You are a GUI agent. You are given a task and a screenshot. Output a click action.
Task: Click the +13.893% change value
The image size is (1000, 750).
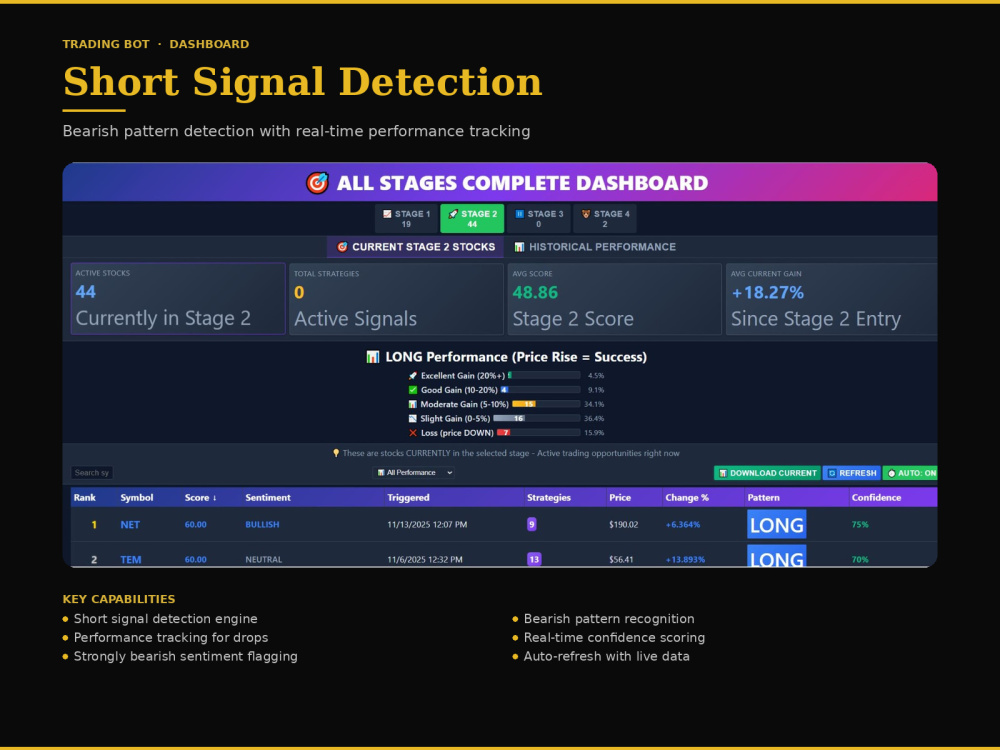(x=685, y=559)
